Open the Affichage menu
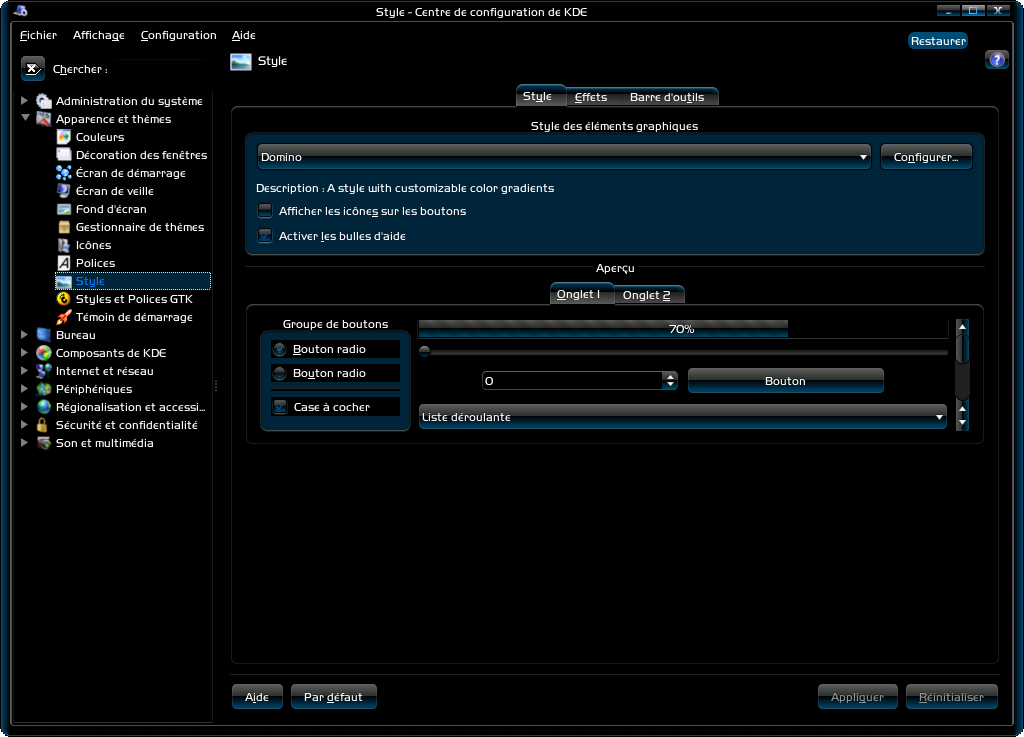The width and height of the screenshot is (1024, 737). tap(99, 35)
